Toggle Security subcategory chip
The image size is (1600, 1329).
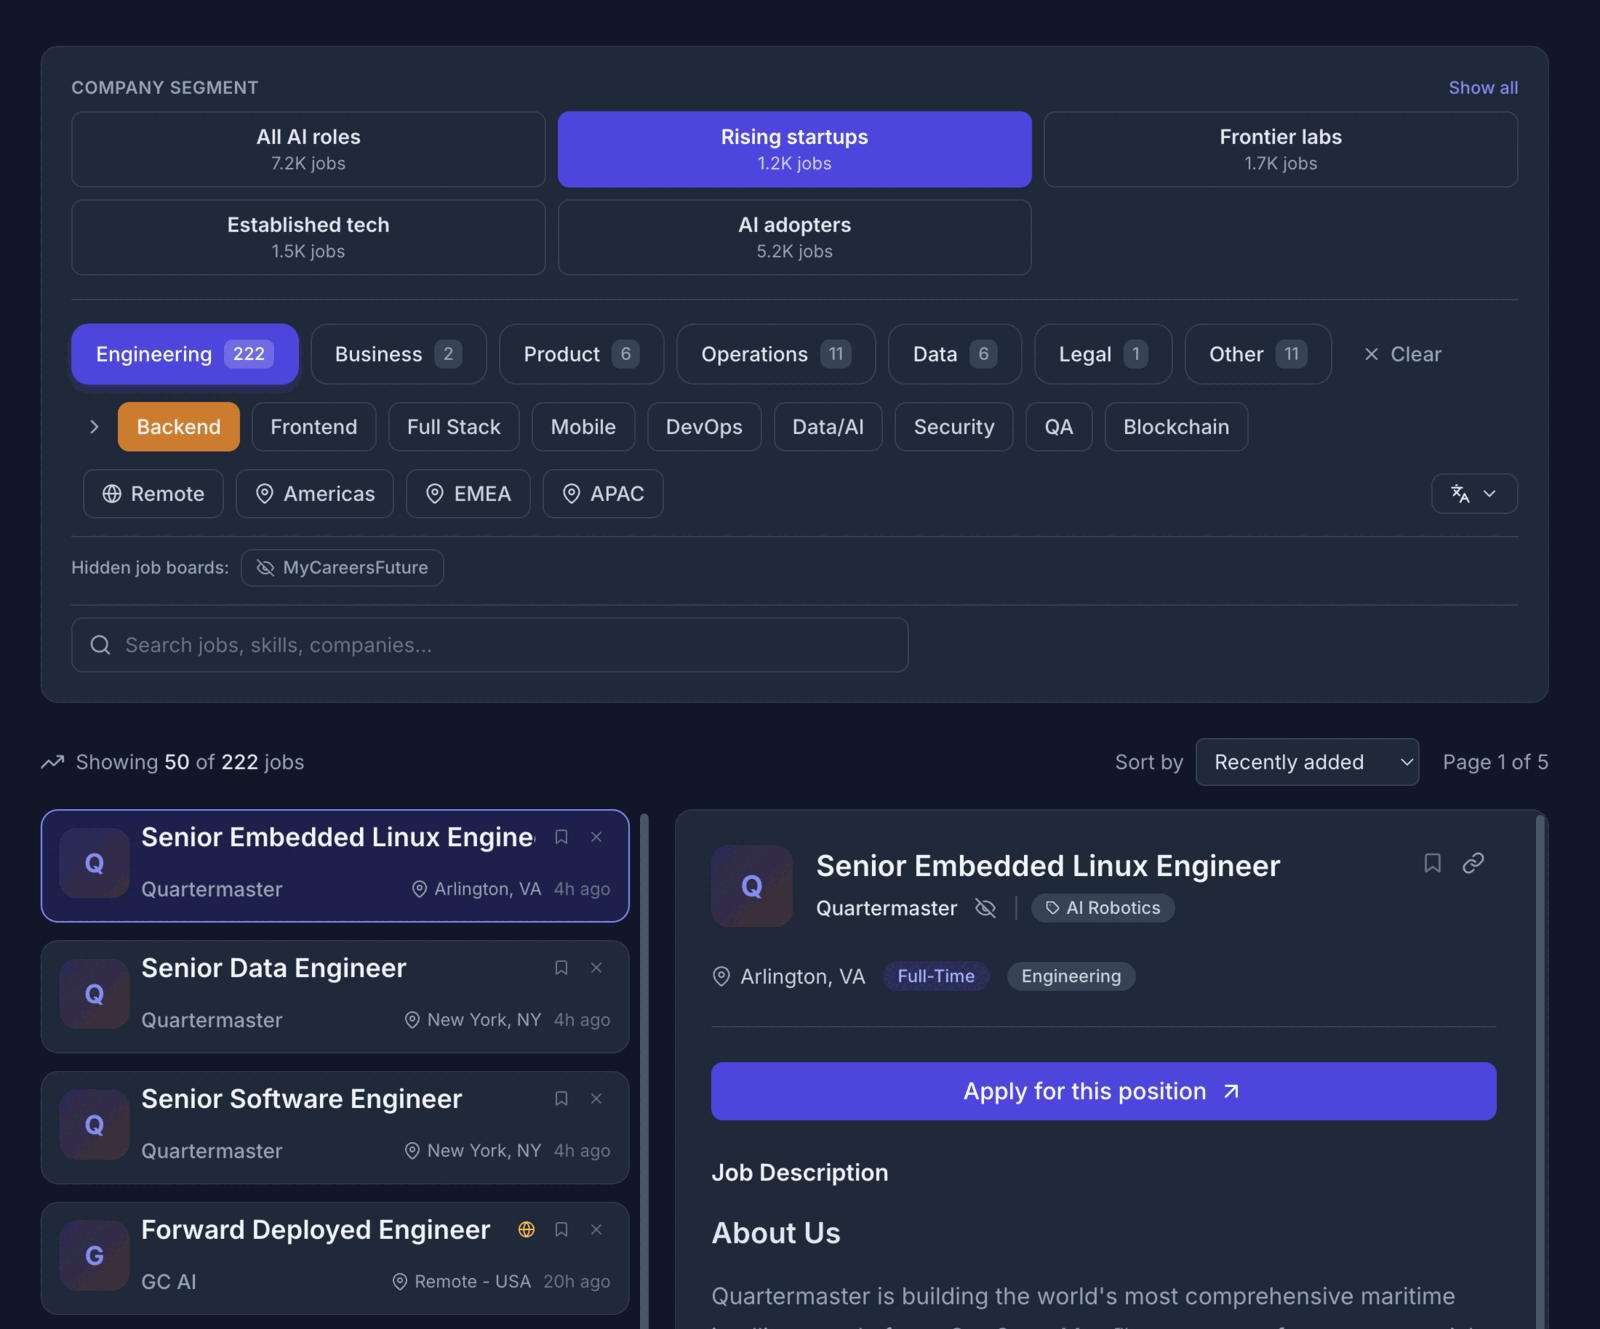pyautogui.click(x=954, y=427)
